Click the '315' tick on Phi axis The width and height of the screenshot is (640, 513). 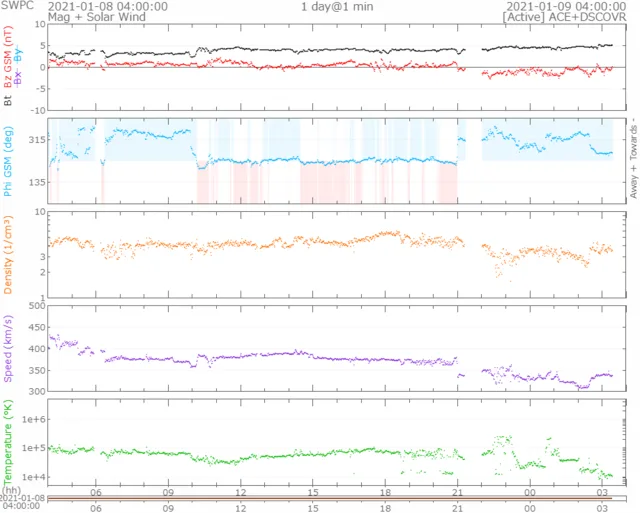coord(36,140)
